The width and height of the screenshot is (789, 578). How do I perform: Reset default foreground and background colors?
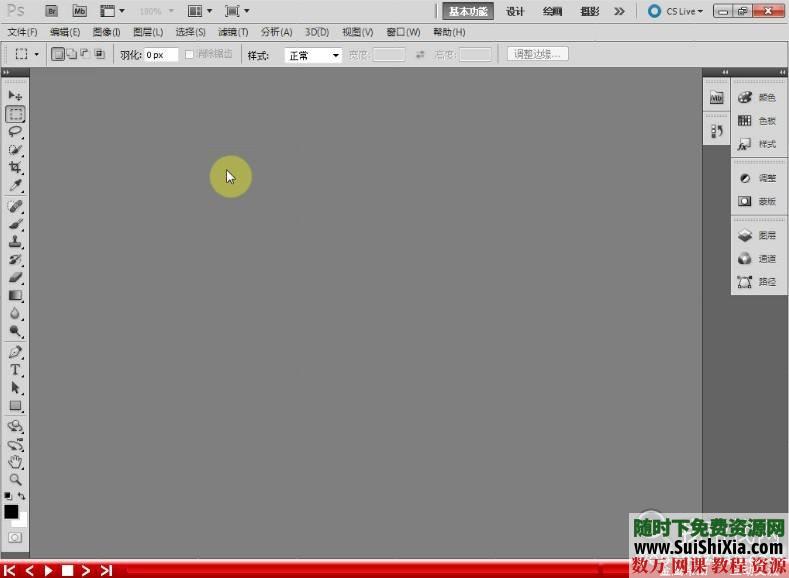point(8,496)
